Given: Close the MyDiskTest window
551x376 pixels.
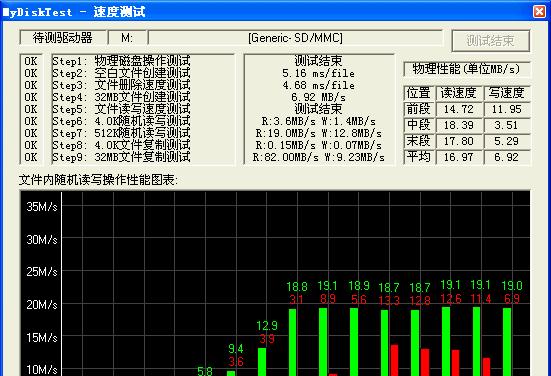Looking at the screenshot, I should (539, 11).
